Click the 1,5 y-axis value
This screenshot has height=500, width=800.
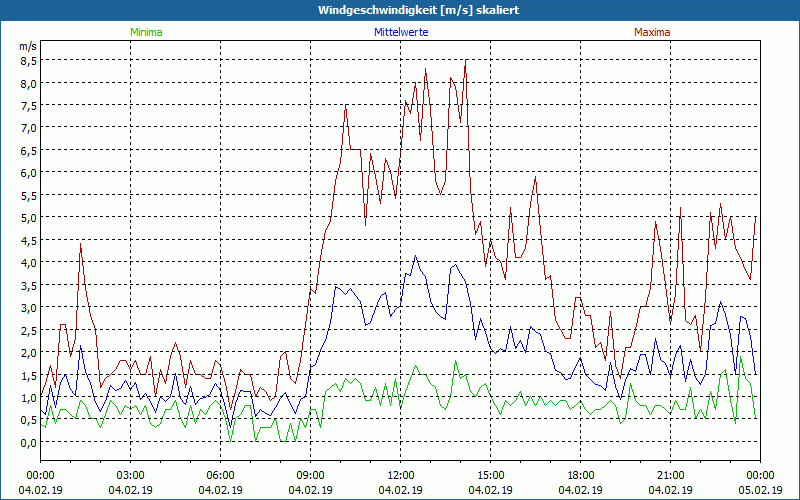[x=29, y=375]
